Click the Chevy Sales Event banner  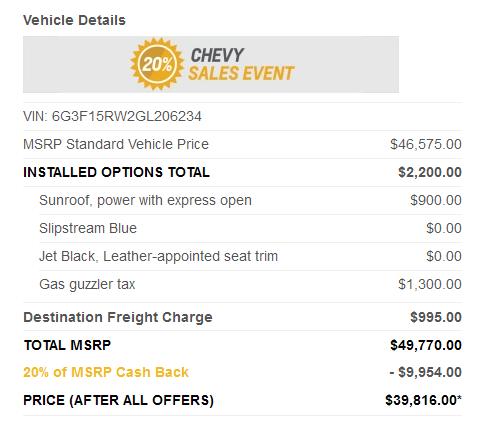[211, 64]
